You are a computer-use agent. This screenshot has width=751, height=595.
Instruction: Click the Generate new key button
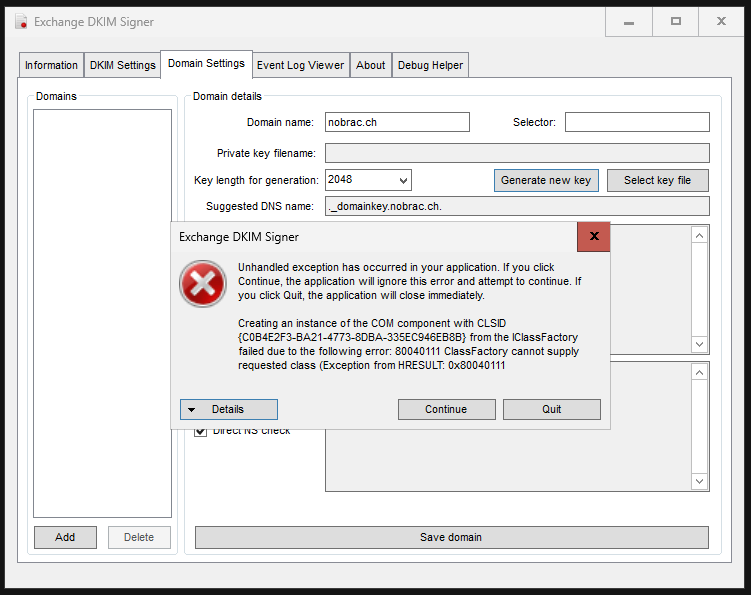[x=546, y=181]
